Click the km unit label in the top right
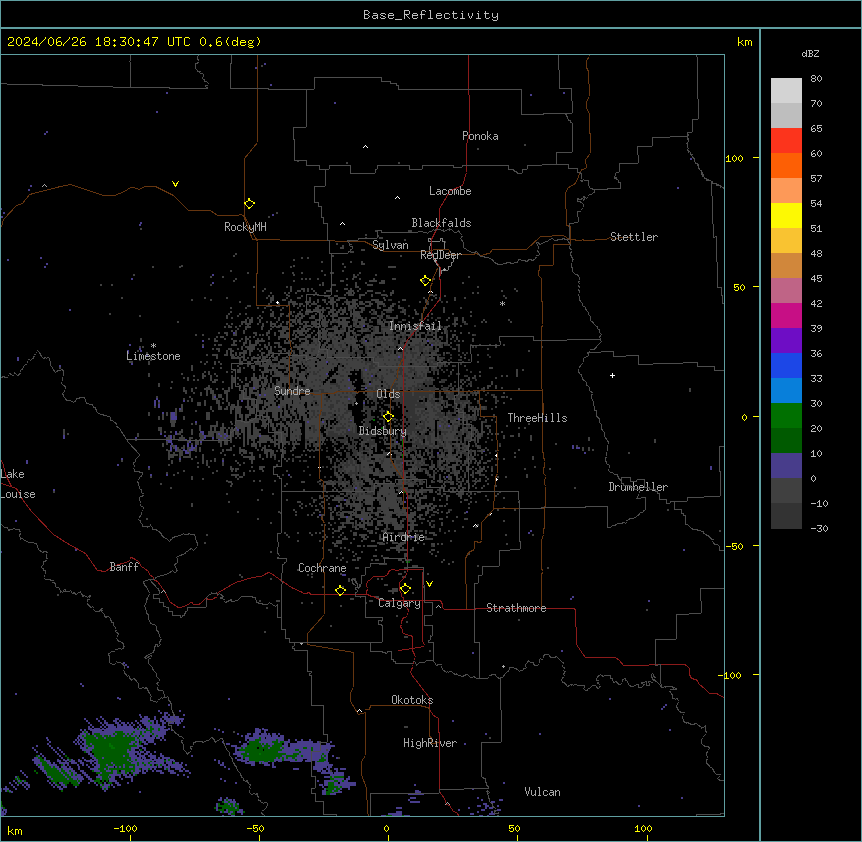 pyautogui.click(x=744, y=42)
